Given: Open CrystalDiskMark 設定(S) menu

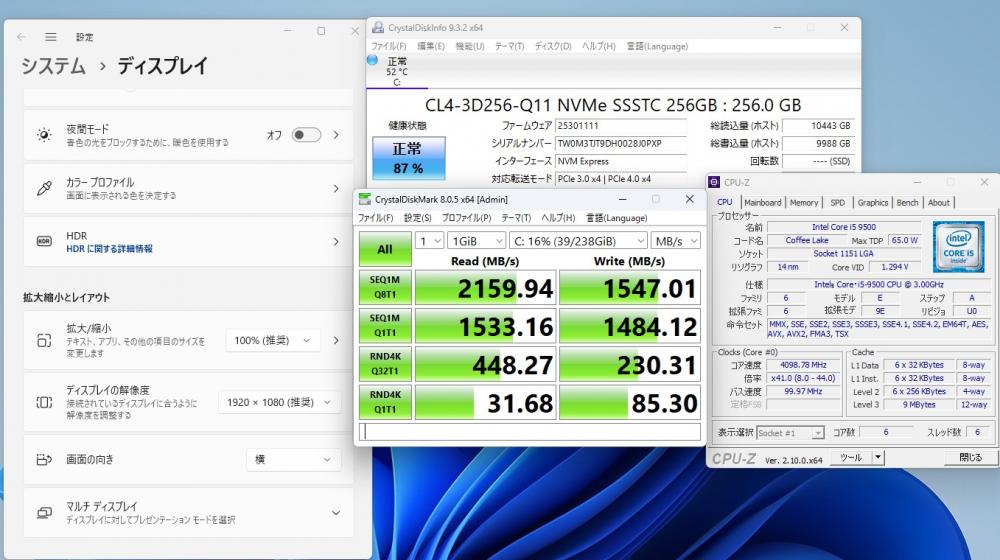Looking at the screenshot, I should (x=418, y=218).
